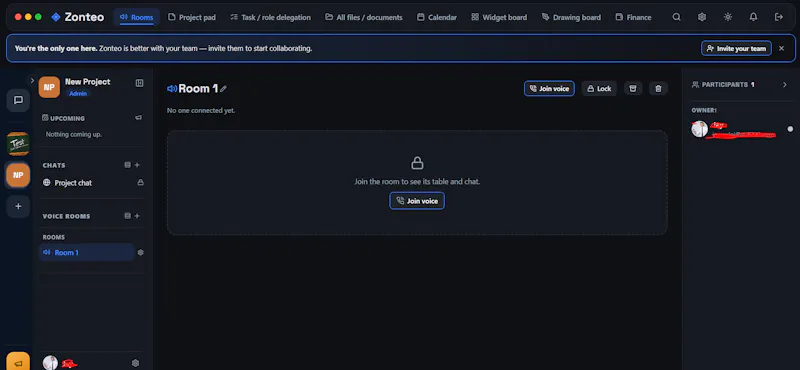Click the New Project header avatar

click(49, 87)
